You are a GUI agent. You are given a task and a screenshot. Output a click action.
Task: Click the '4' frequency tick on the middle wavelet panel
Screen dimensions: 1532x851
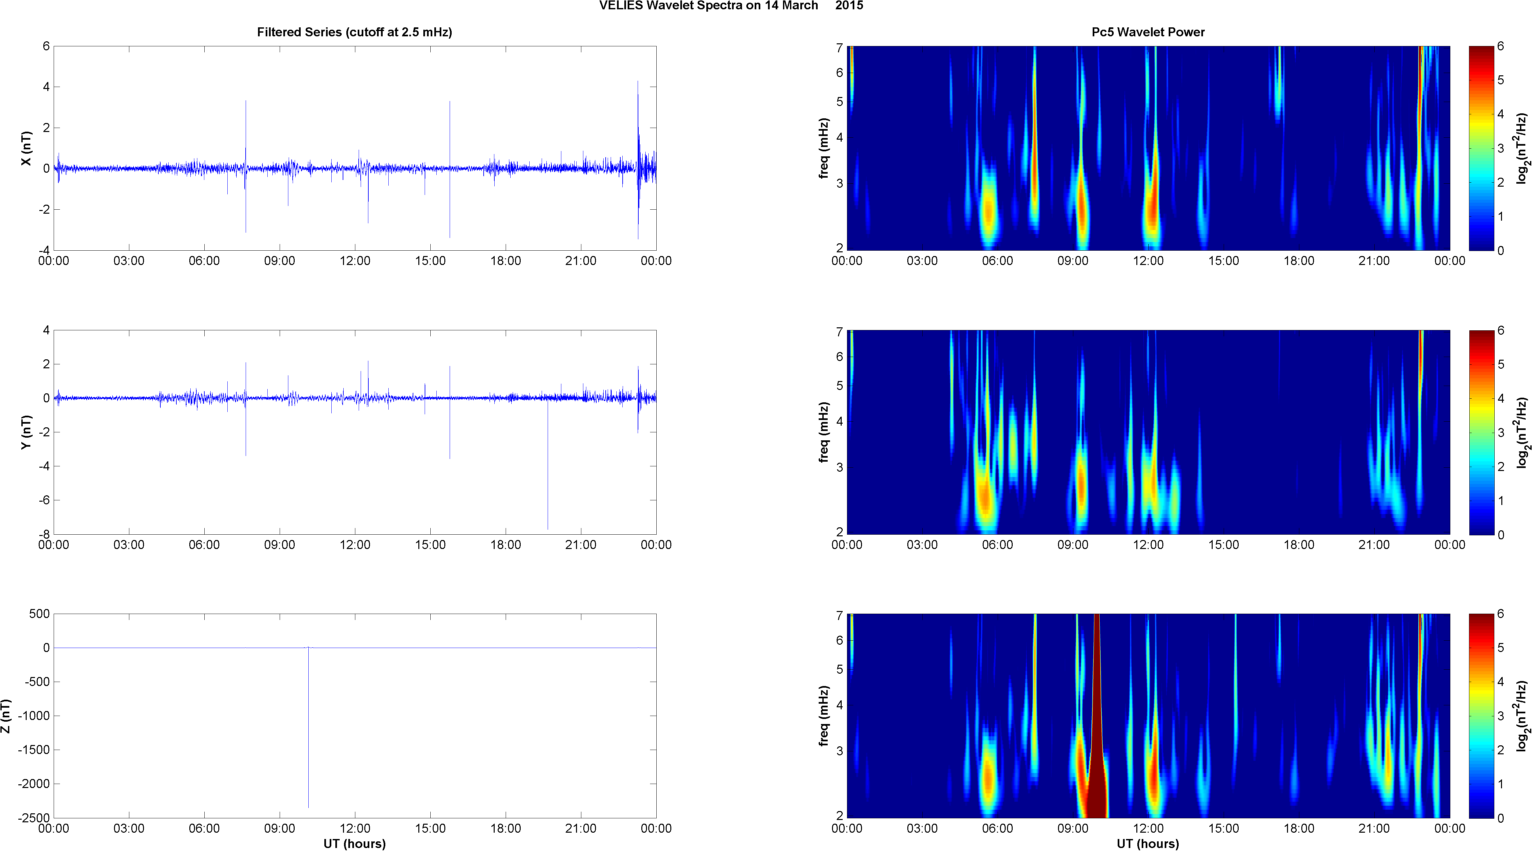click(x=840, y=422)
